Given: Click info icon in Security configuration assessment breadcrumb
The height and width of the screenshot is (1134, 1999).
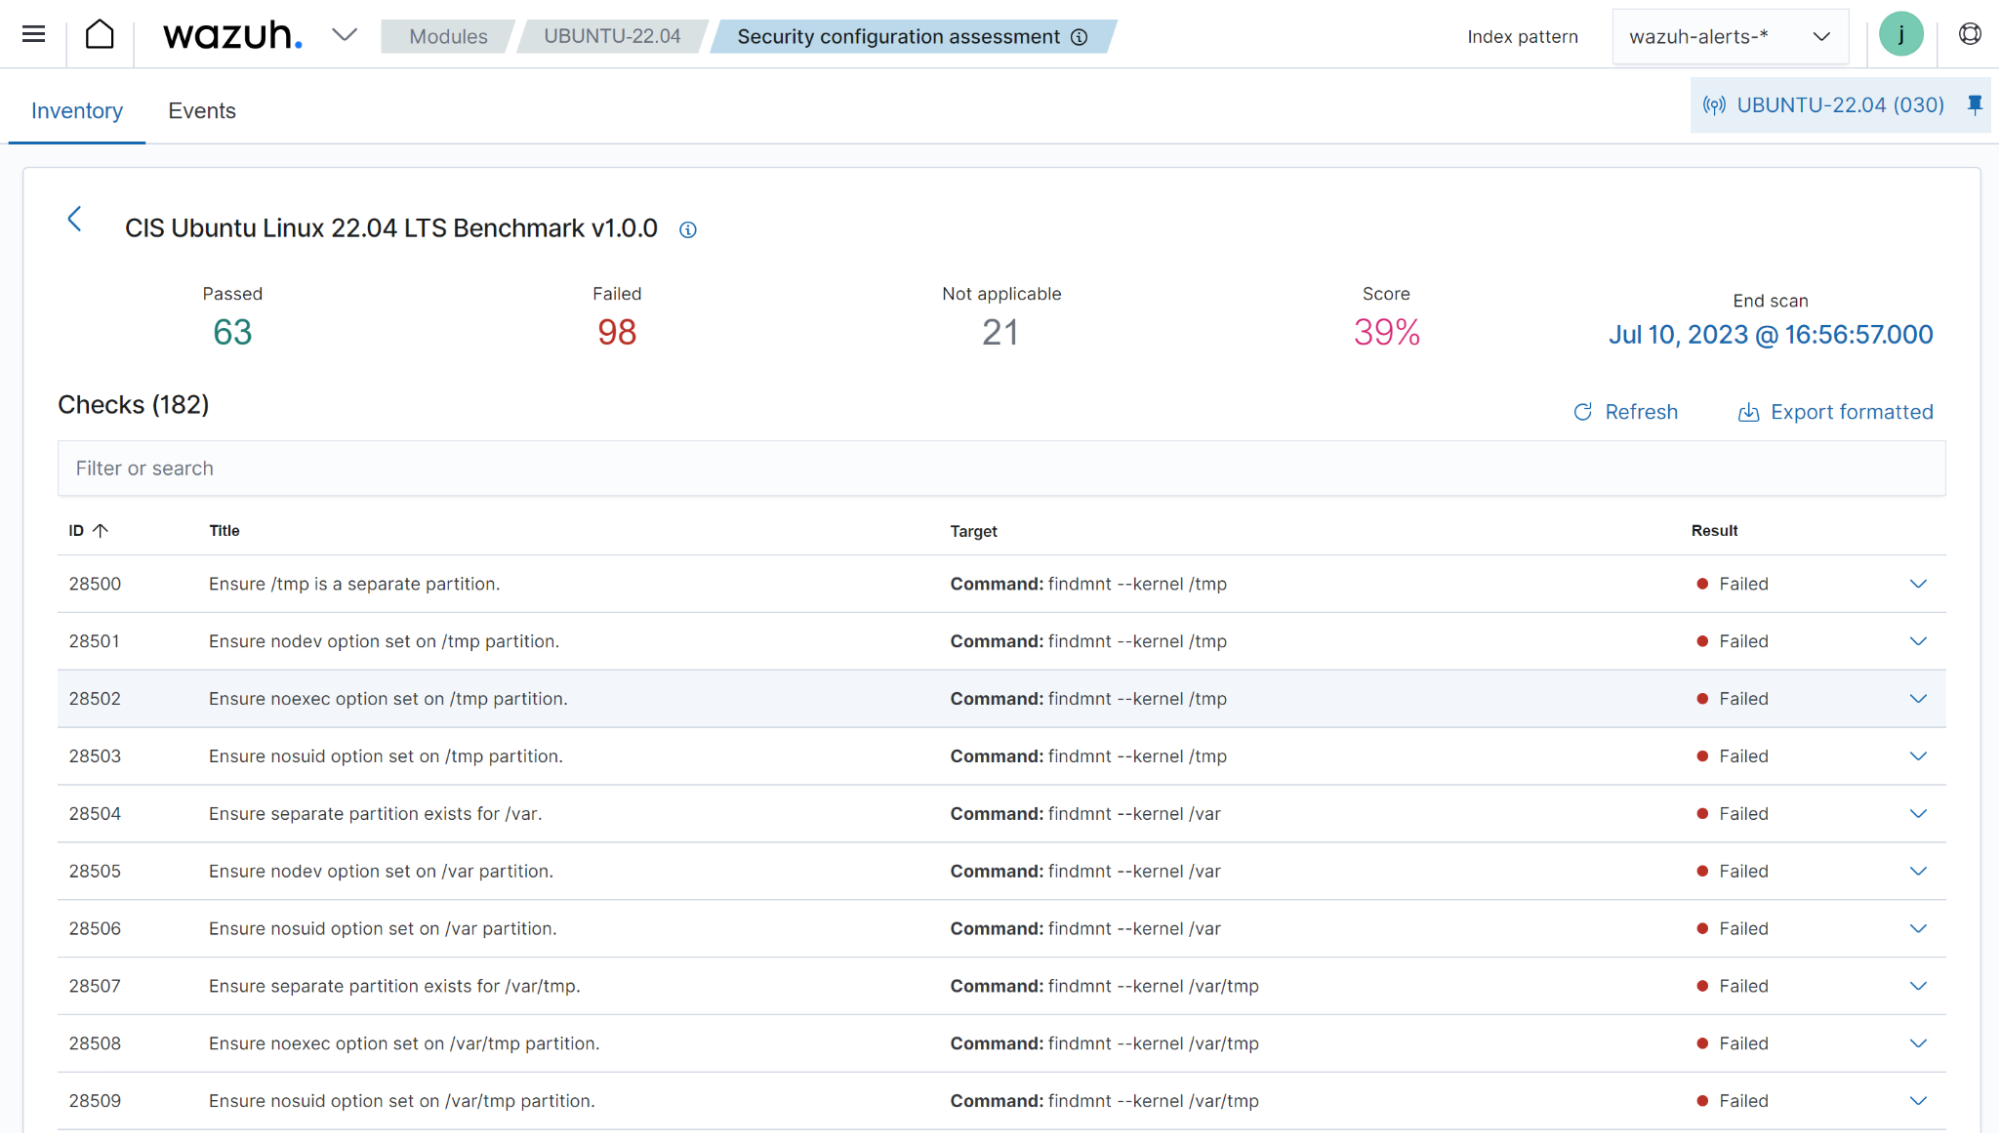Looking at the screenshot, I should [1079, 37].
